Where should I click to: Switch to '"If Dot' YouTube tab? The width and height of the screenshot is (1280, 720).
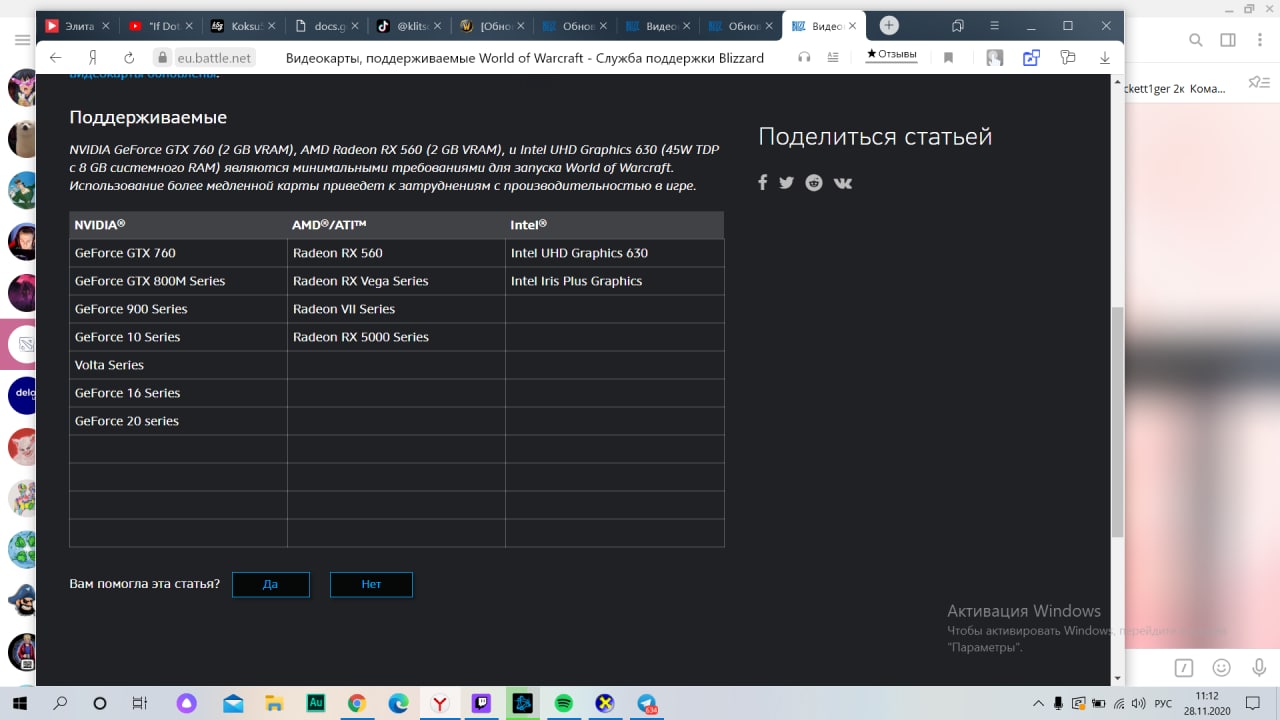tap(161, 26)
